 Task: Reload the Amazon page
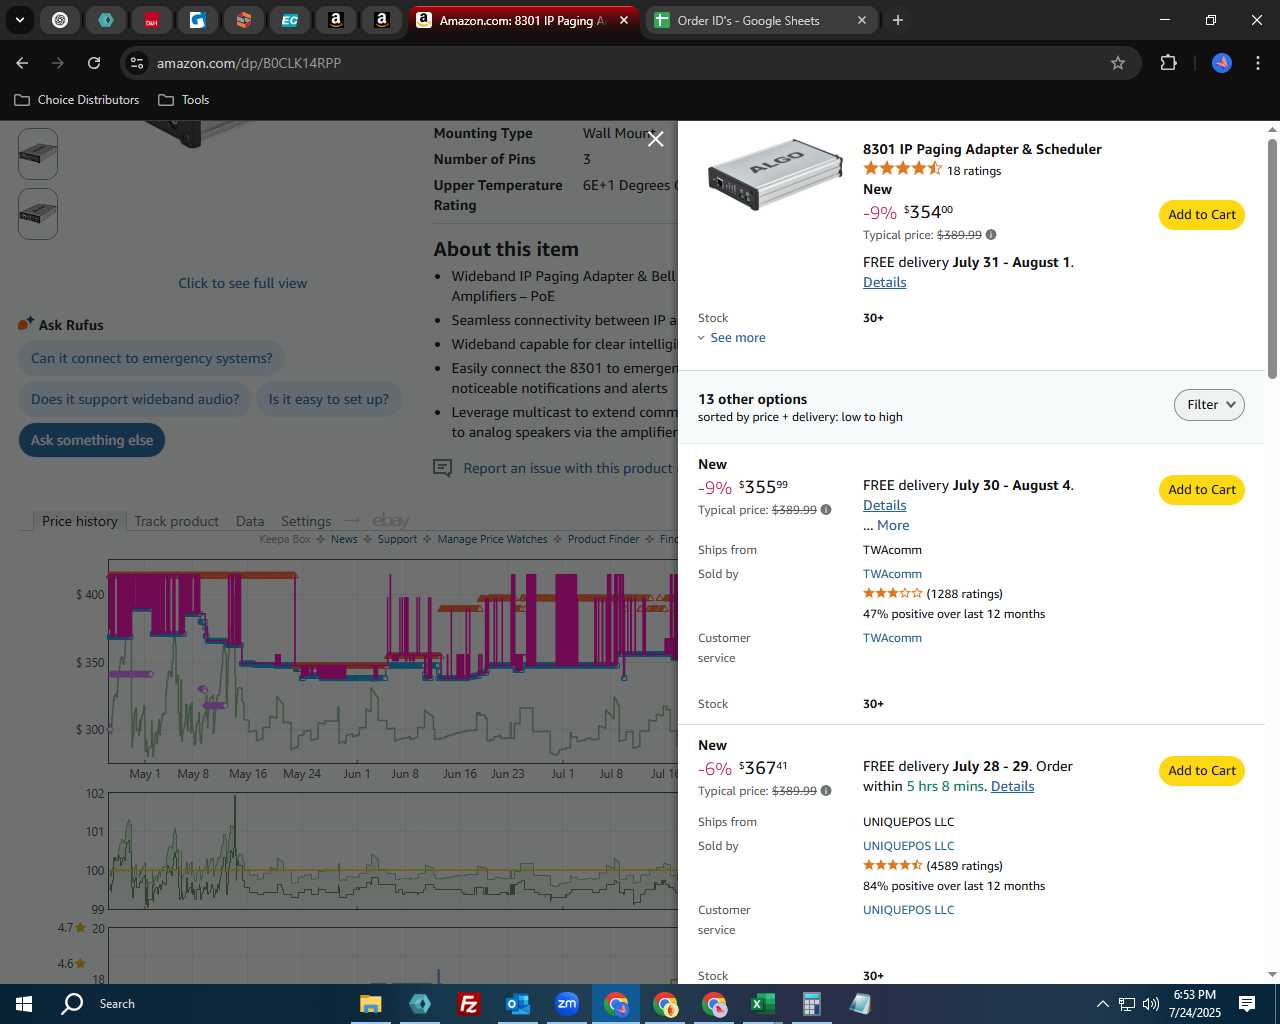[94, 63]
